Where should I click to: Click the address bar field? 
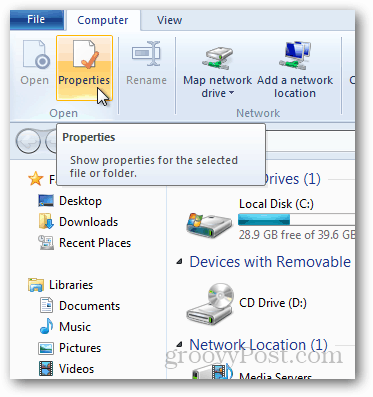tap(310, 141)
